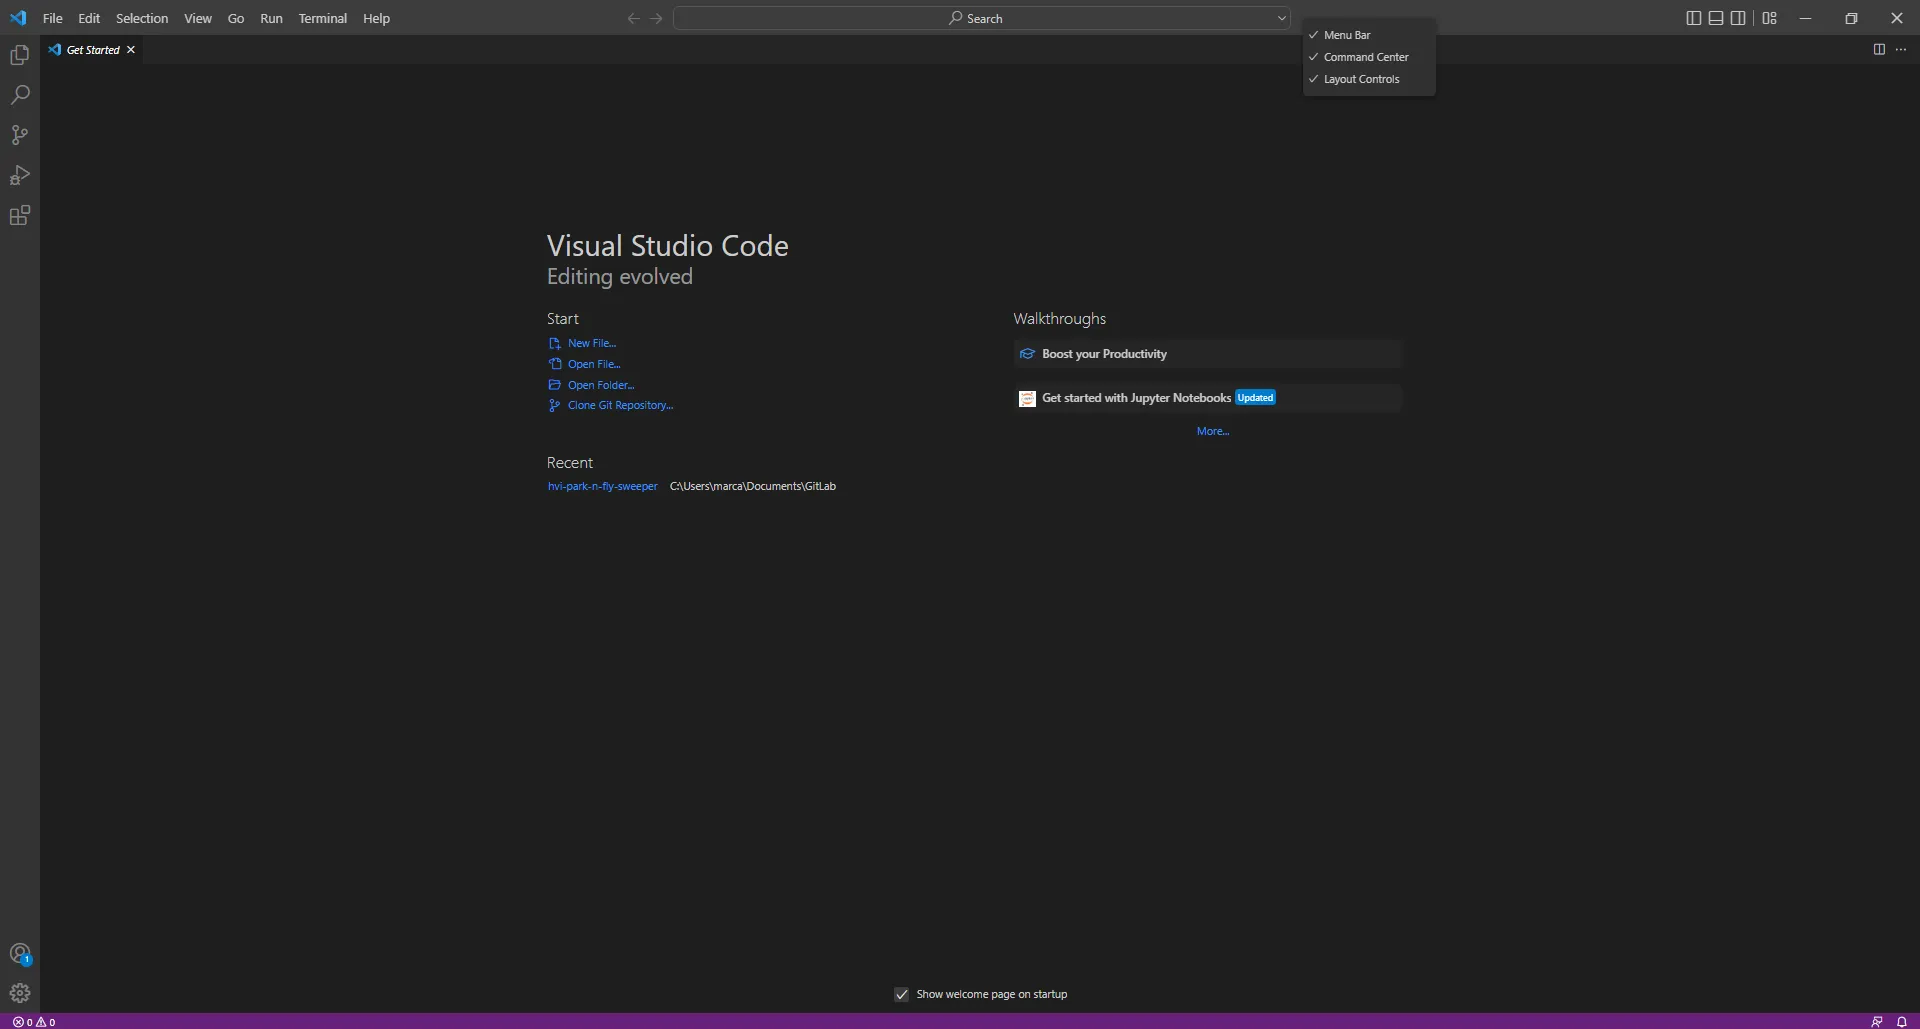Screen dimensions: 1920x1029
Task: Open the Customize Layout control
Action: 1769,17
